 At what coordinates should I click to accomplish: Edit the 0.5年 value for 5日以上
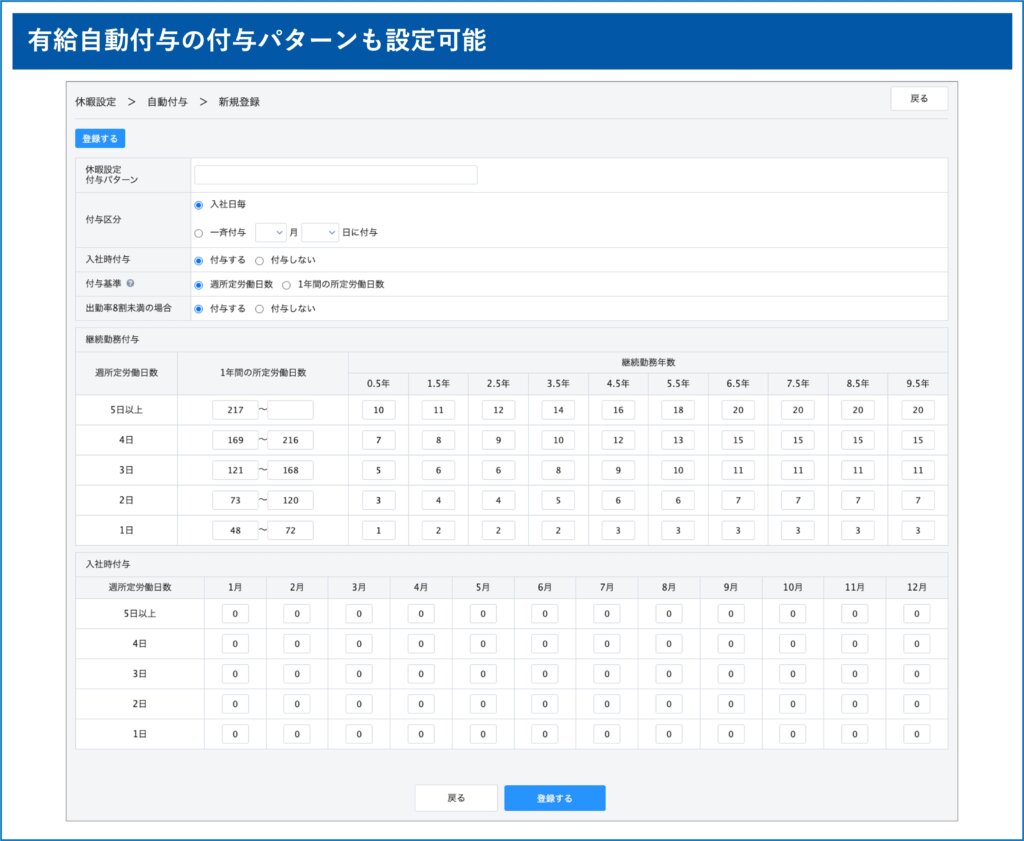(x=378, y=410)
